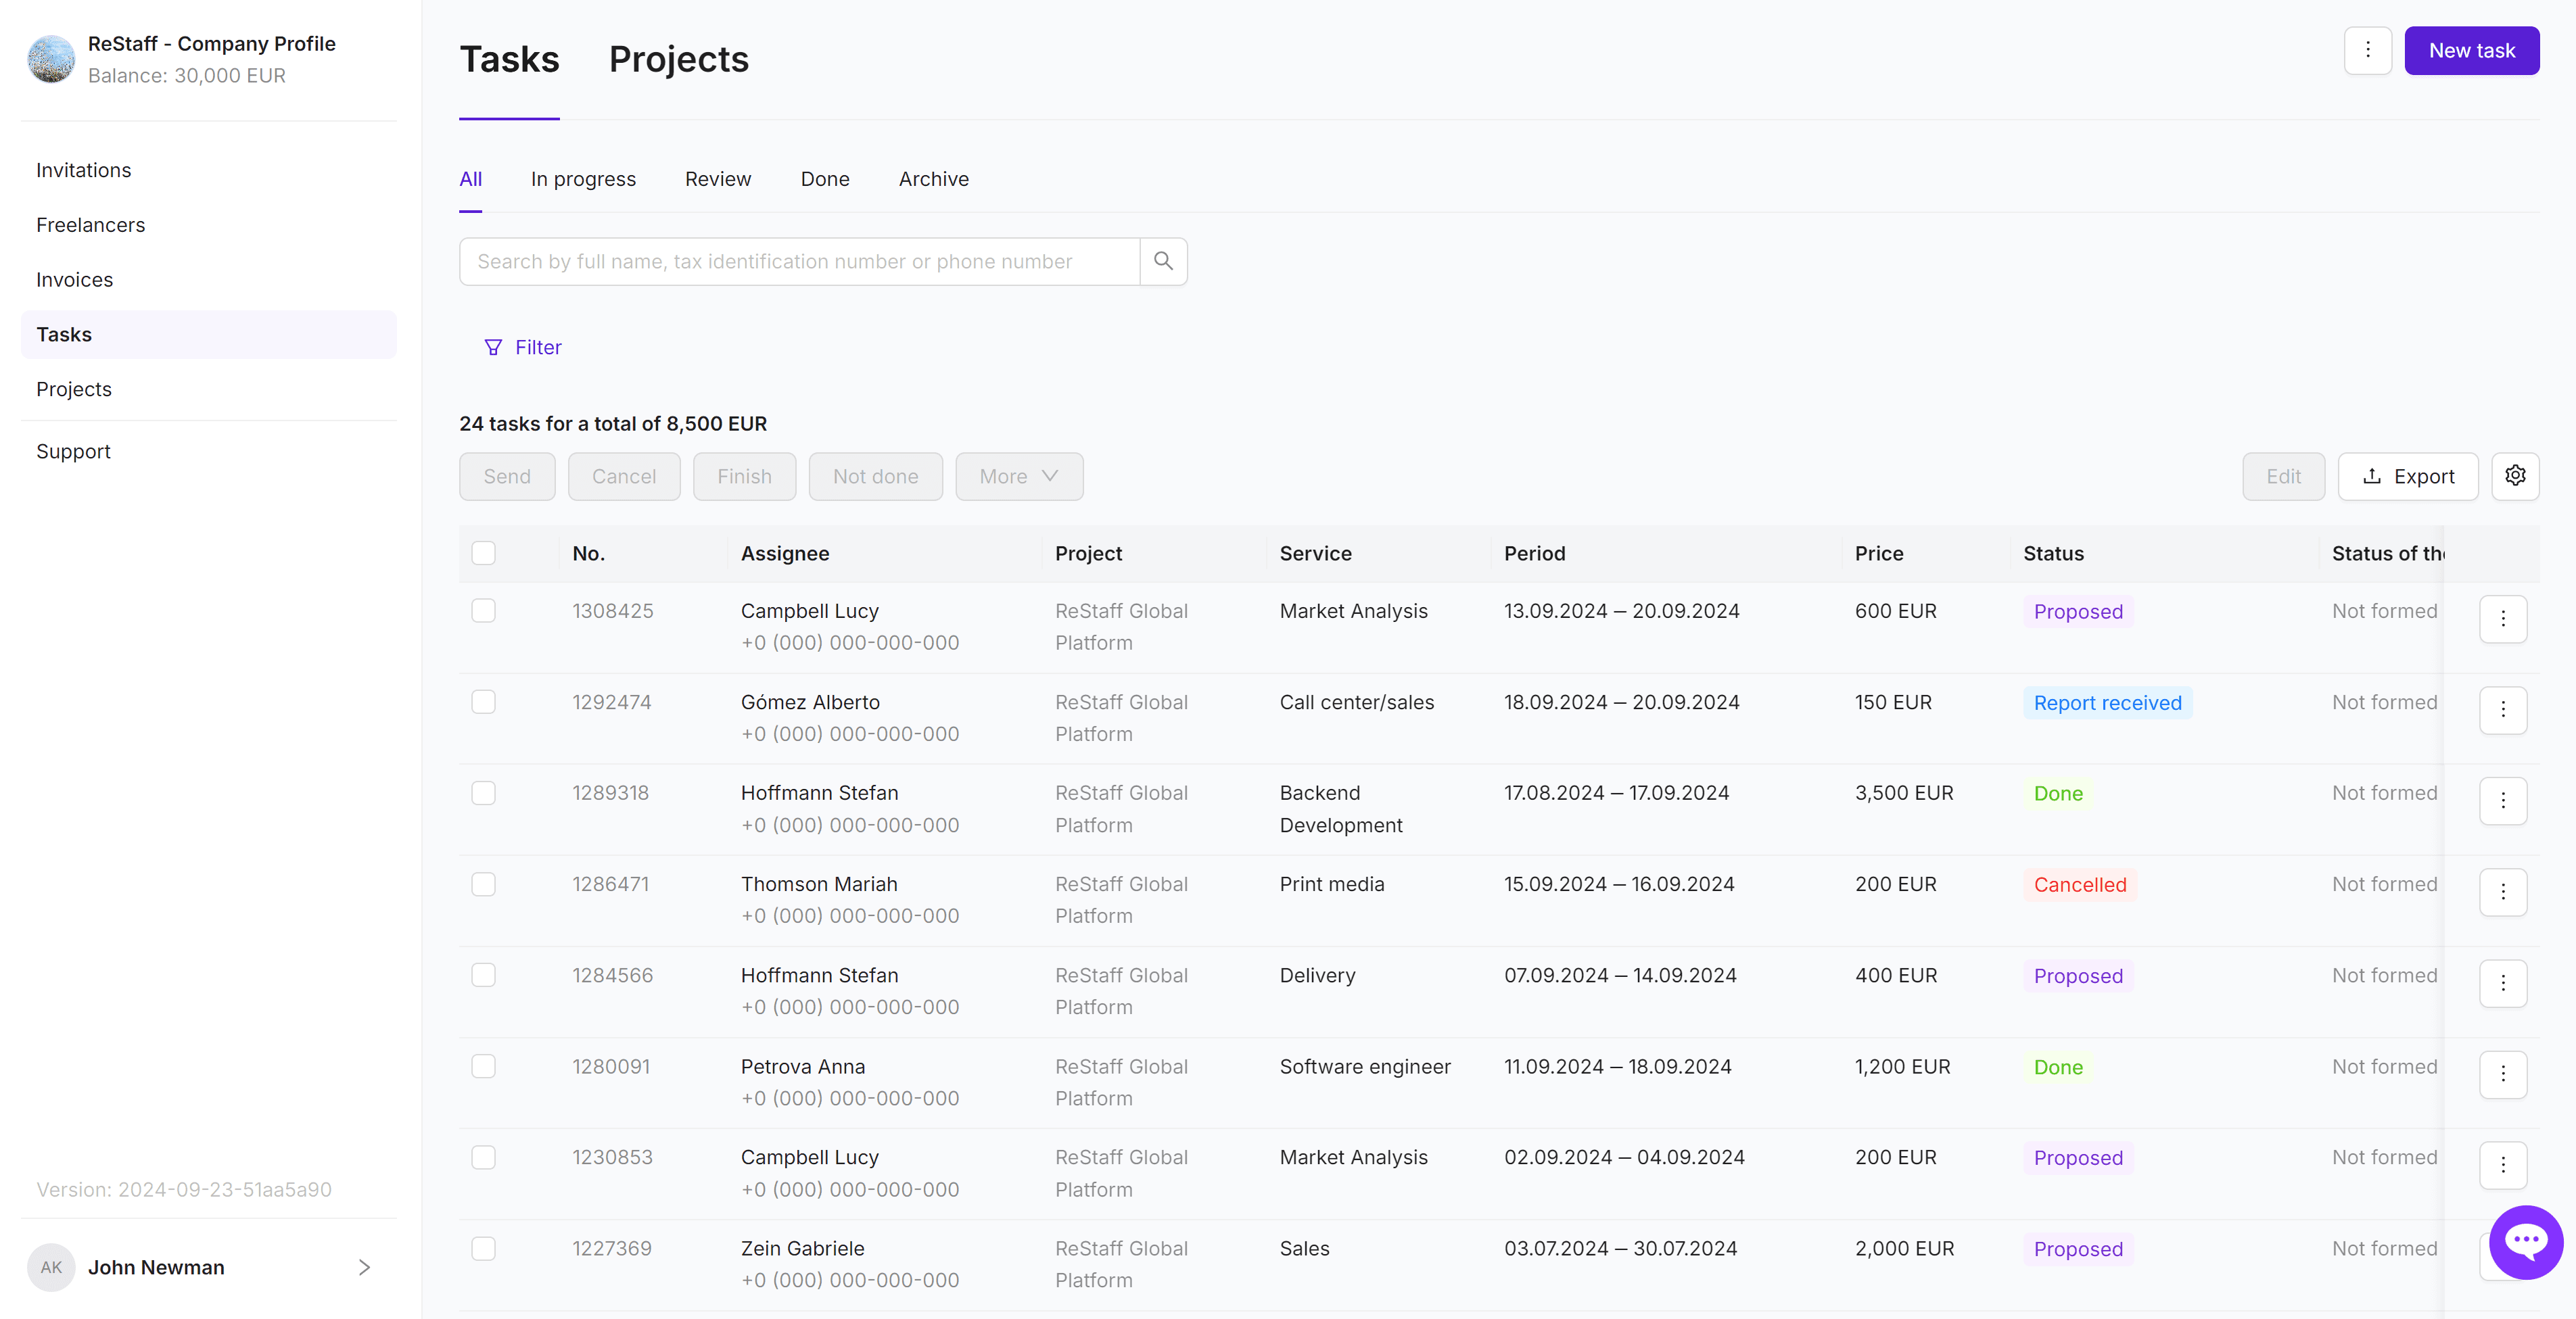Expand John Newman account chevron

pos(364,1267)
